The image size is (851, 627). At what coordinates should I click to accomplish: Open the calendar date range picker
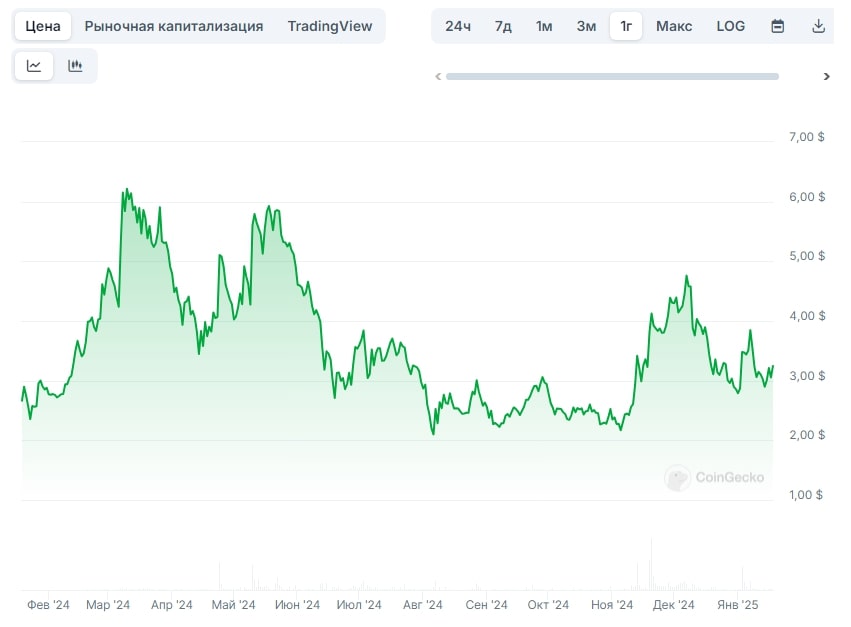coord(777,26)
